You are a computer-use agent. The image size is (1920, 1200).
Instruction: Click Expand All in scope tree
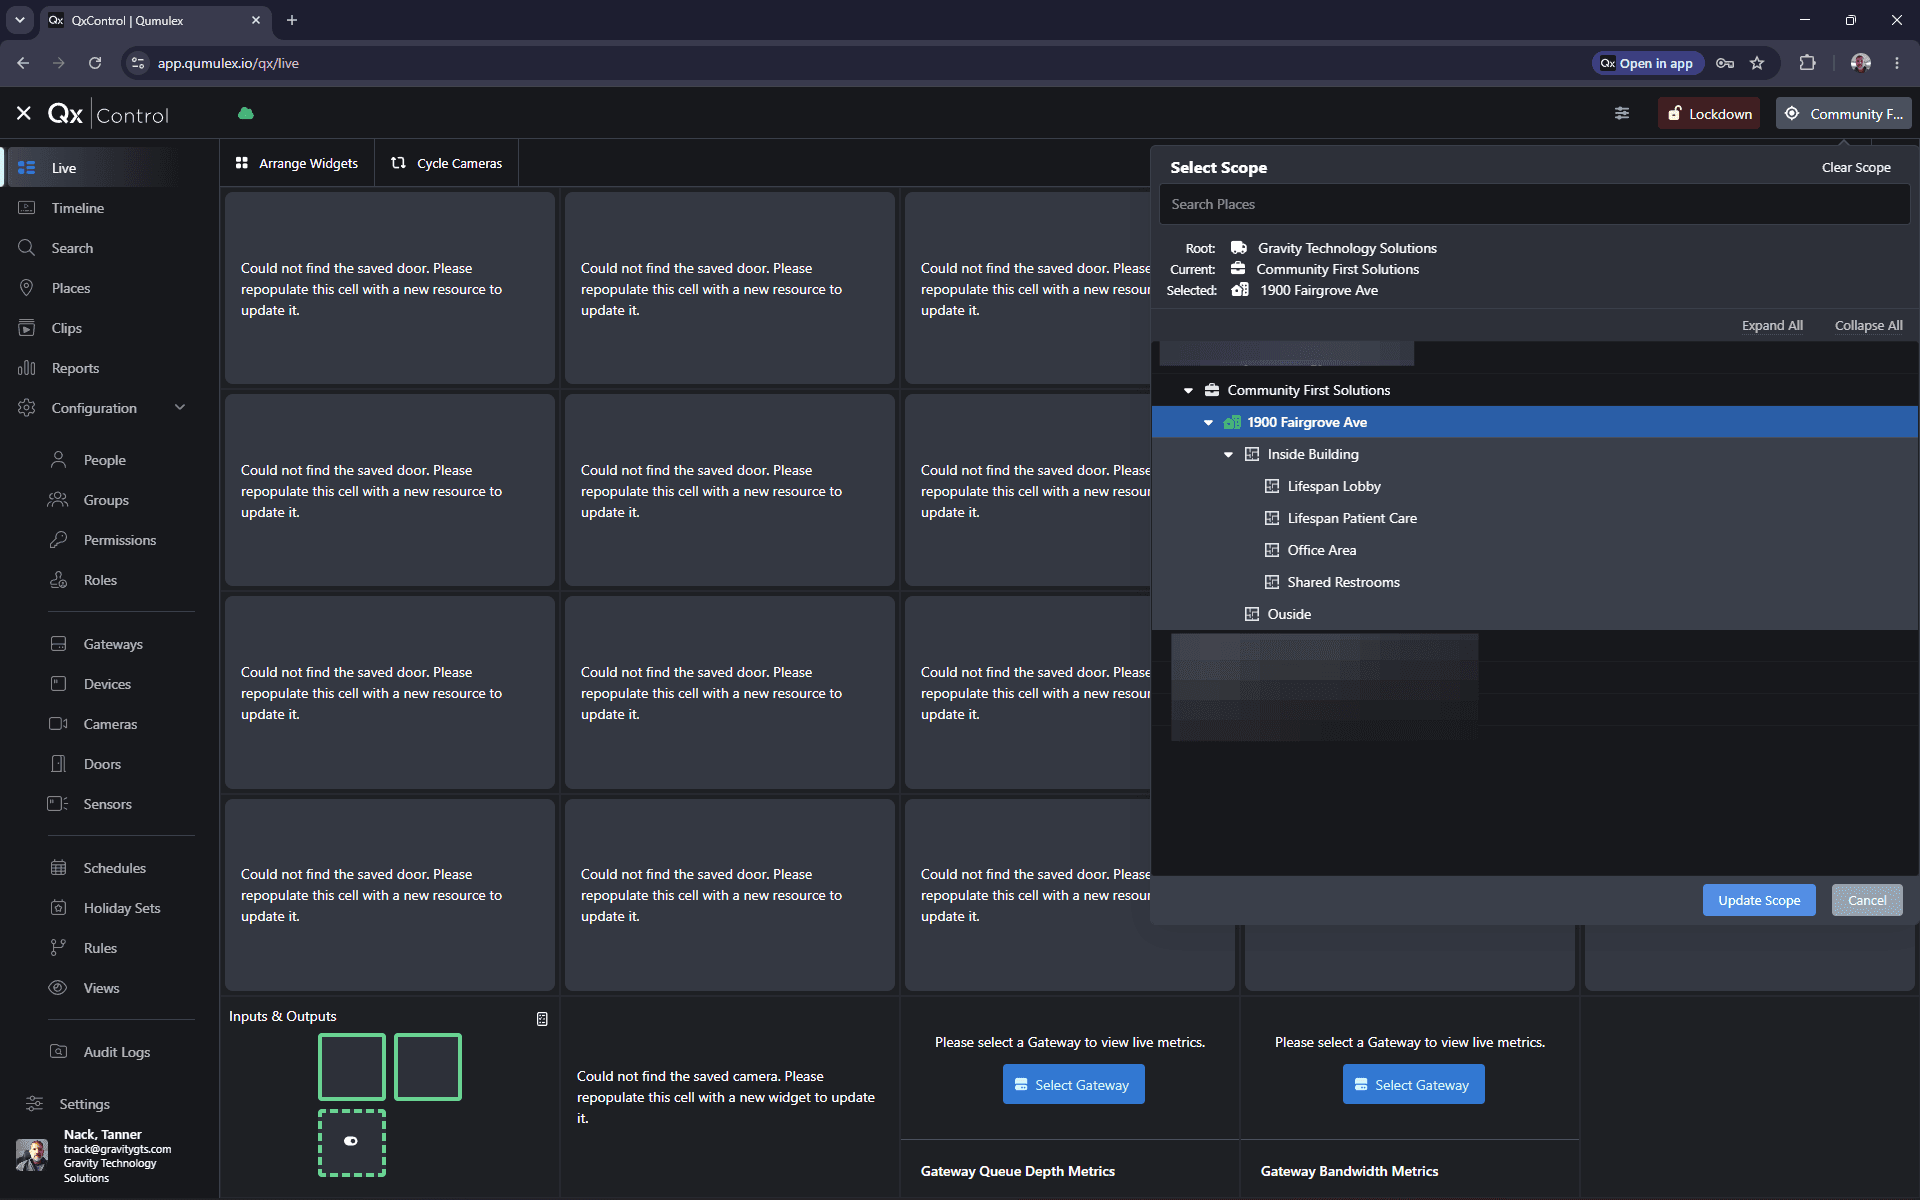click(1772, 326)
